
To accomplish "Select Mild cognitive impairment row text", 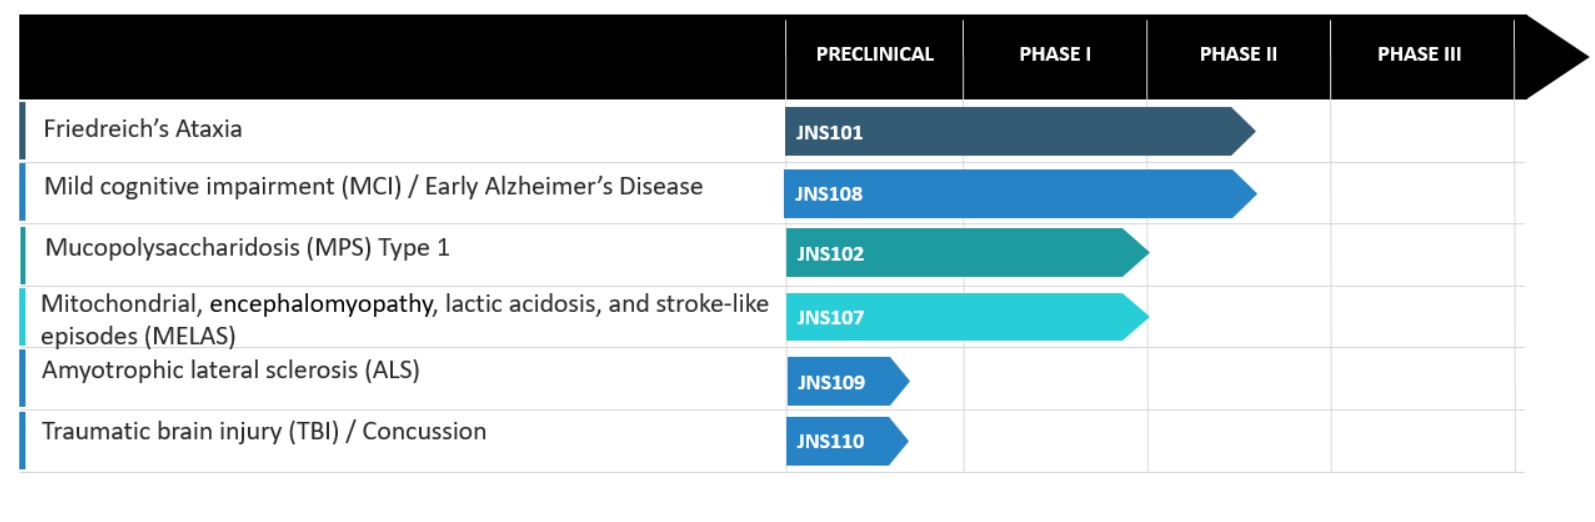I will [373, 187].
